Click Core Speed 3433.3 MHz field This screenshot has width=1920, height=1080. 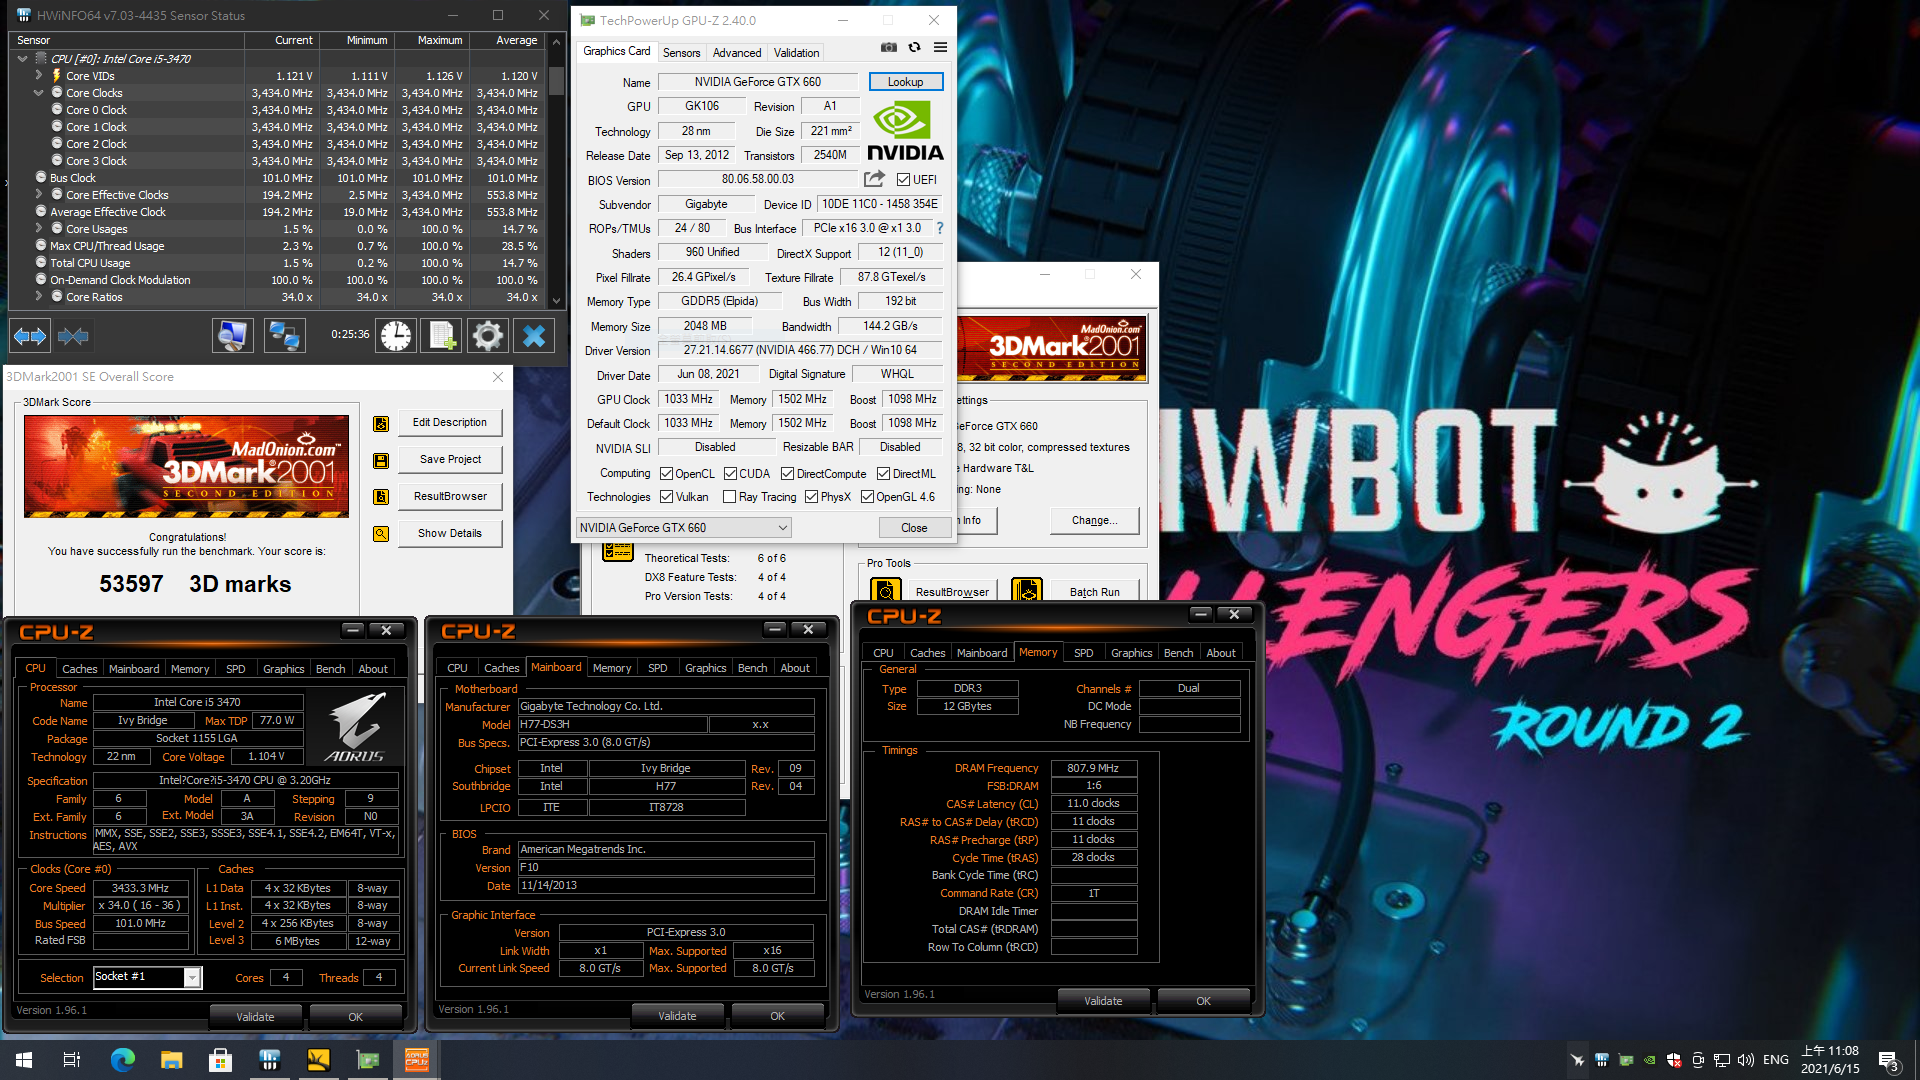click(140, 888)
